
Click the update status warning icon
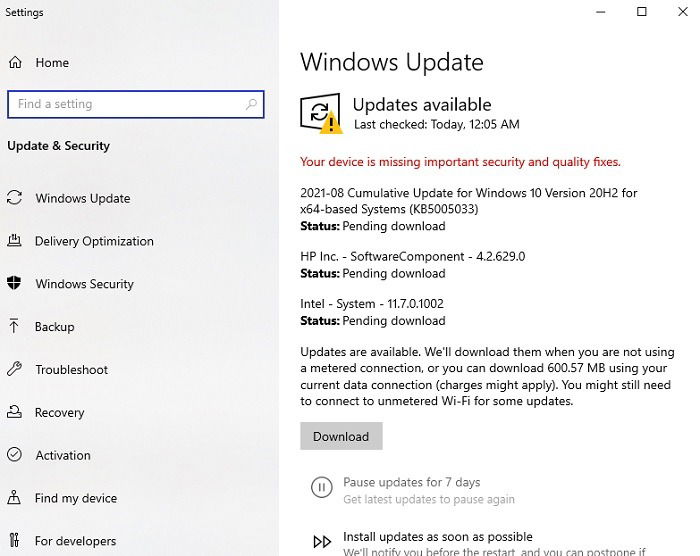click(x=321, y=113)
